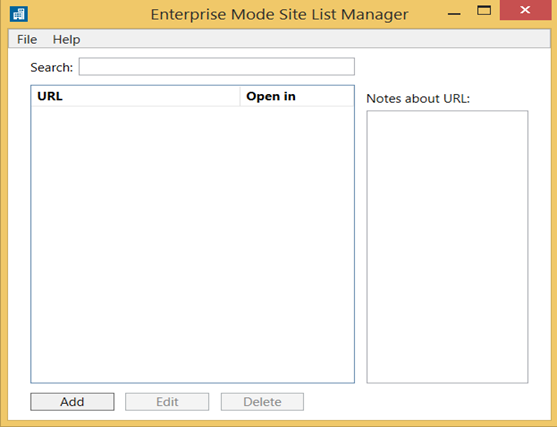This screenshot has width=557, height=427.
Task: Click the Enterprise Mode app icon in title bar
Action: click(x=18, y=14)
